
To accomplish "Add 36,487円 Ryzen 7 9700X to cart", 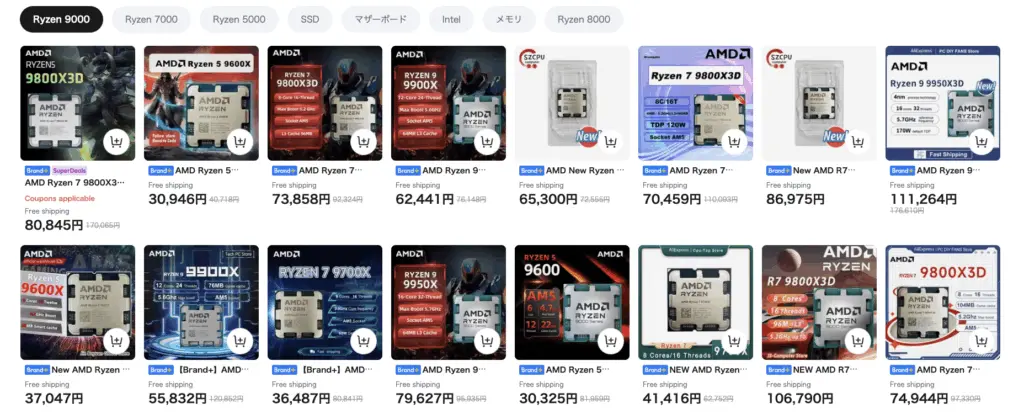I will [364, 341].
